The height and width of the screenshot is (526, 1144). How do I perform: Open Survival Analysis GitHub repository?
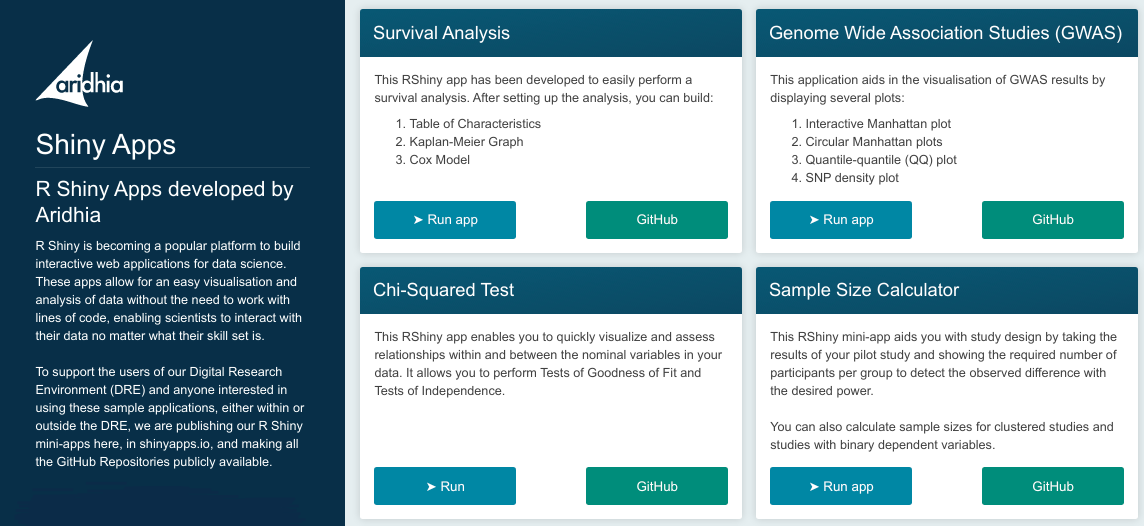(657, 220)
